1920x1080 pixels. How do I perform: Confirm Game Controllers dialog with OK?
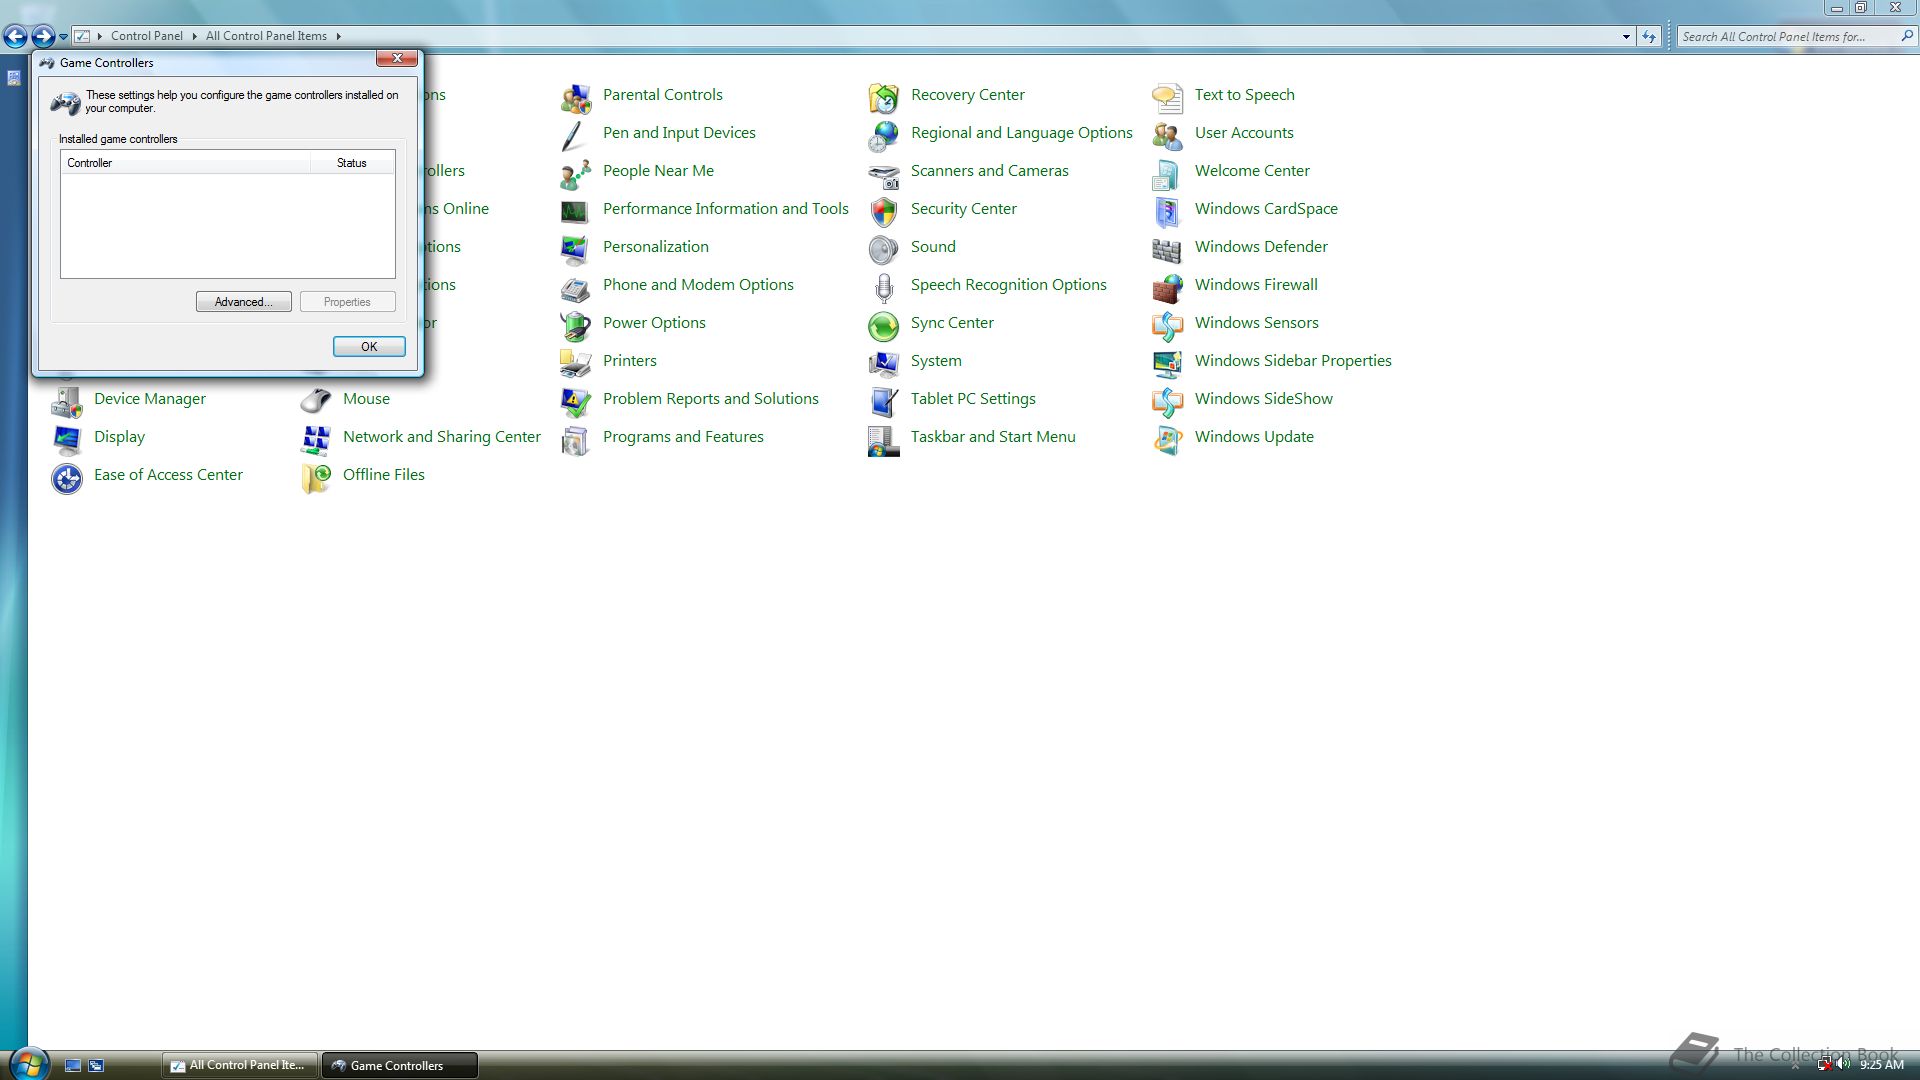(x=369, y=346)
